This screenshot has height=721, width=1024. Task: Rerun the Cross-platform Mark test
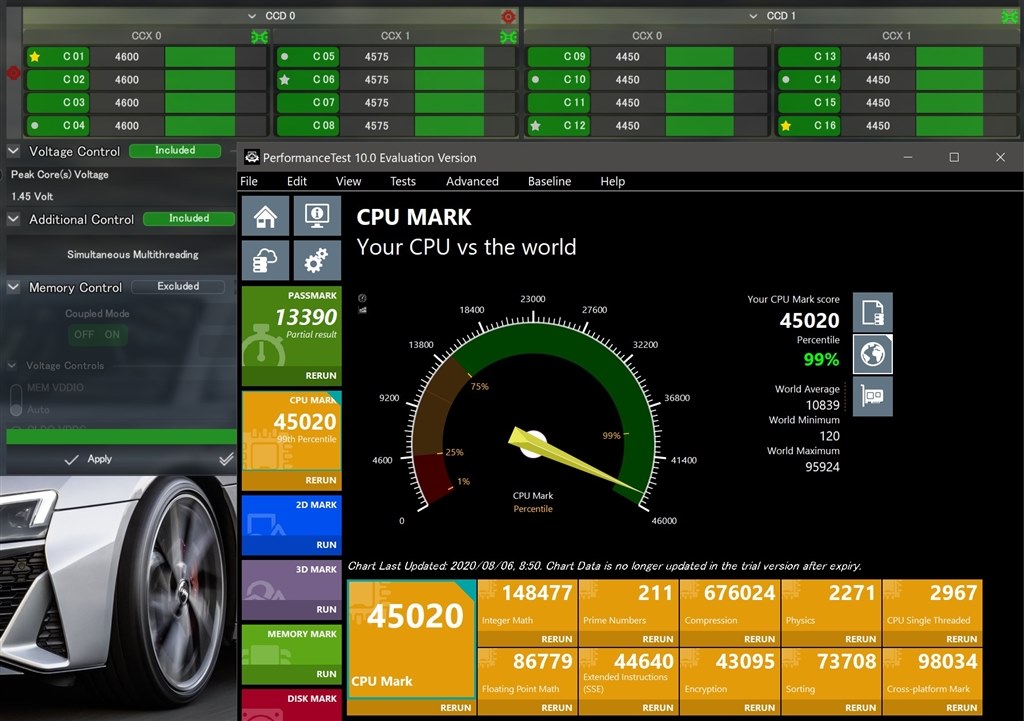coord(961,708)
